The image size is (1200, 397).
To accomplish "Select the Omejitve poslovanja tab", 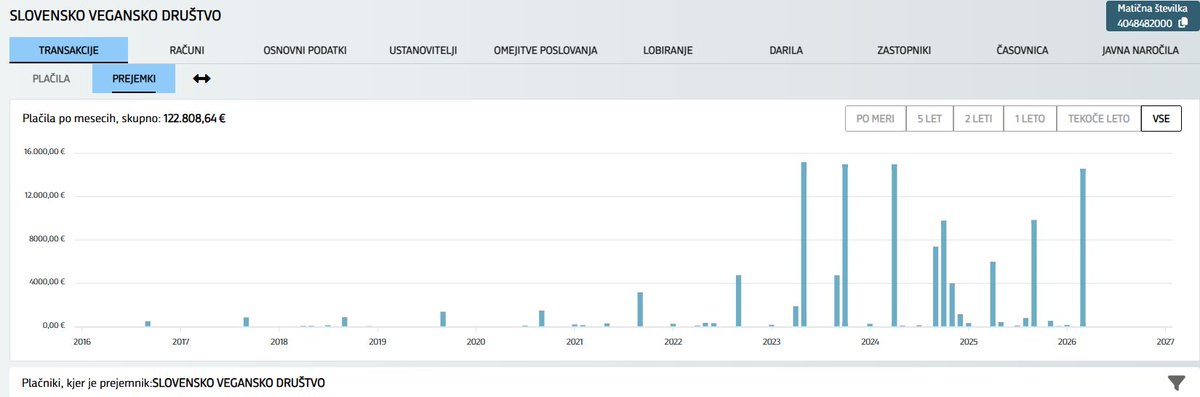I will 545,50.
